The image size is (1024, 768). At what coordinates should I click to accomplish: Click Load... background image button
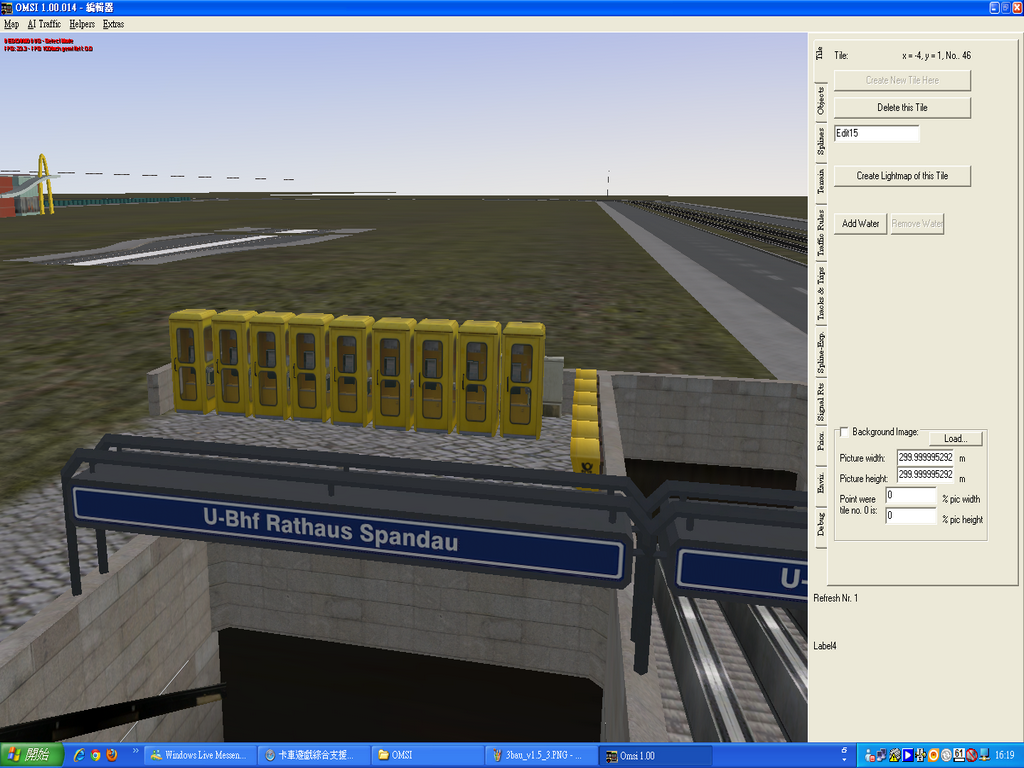click(x=955, y=438)
